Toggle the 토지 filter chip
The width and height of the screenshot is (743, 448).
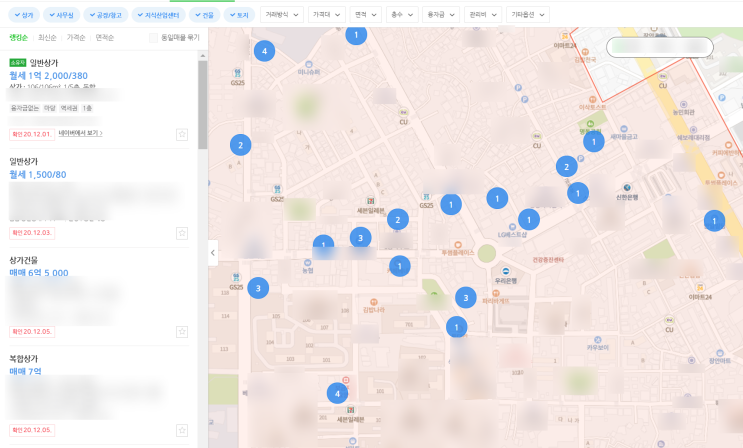239,15
